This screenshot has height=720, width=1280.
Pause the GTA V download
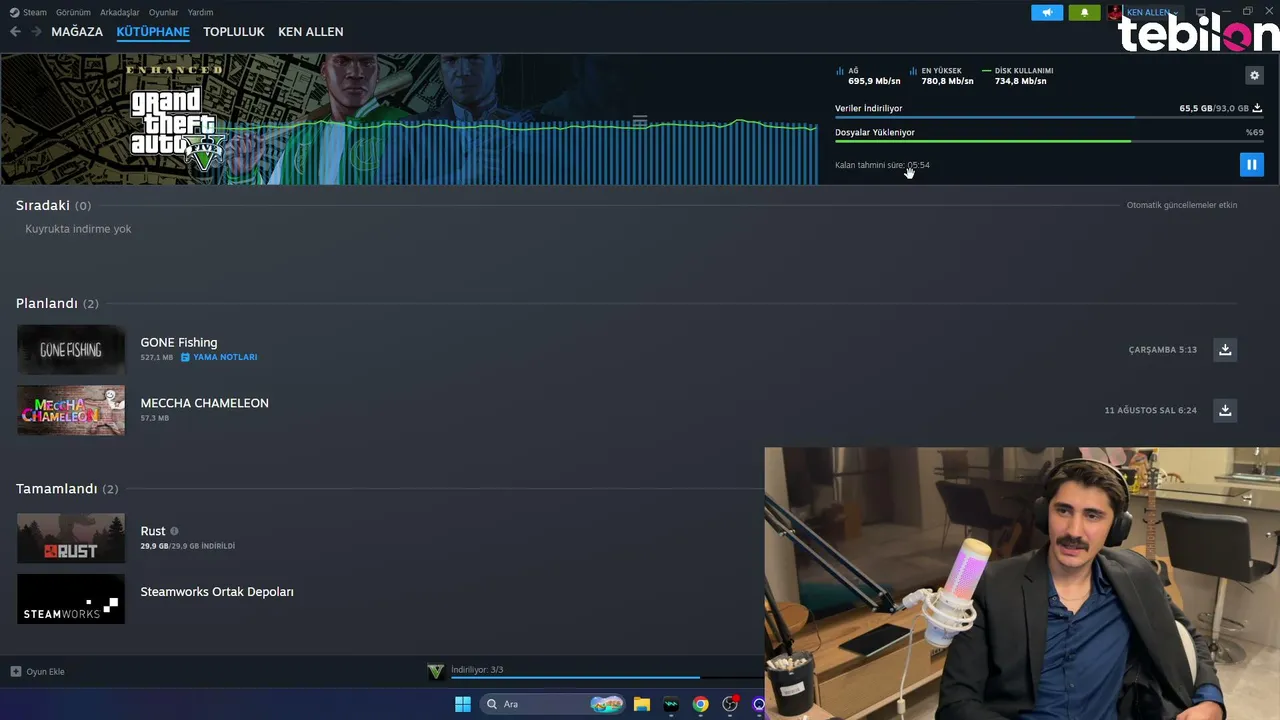1251,164
